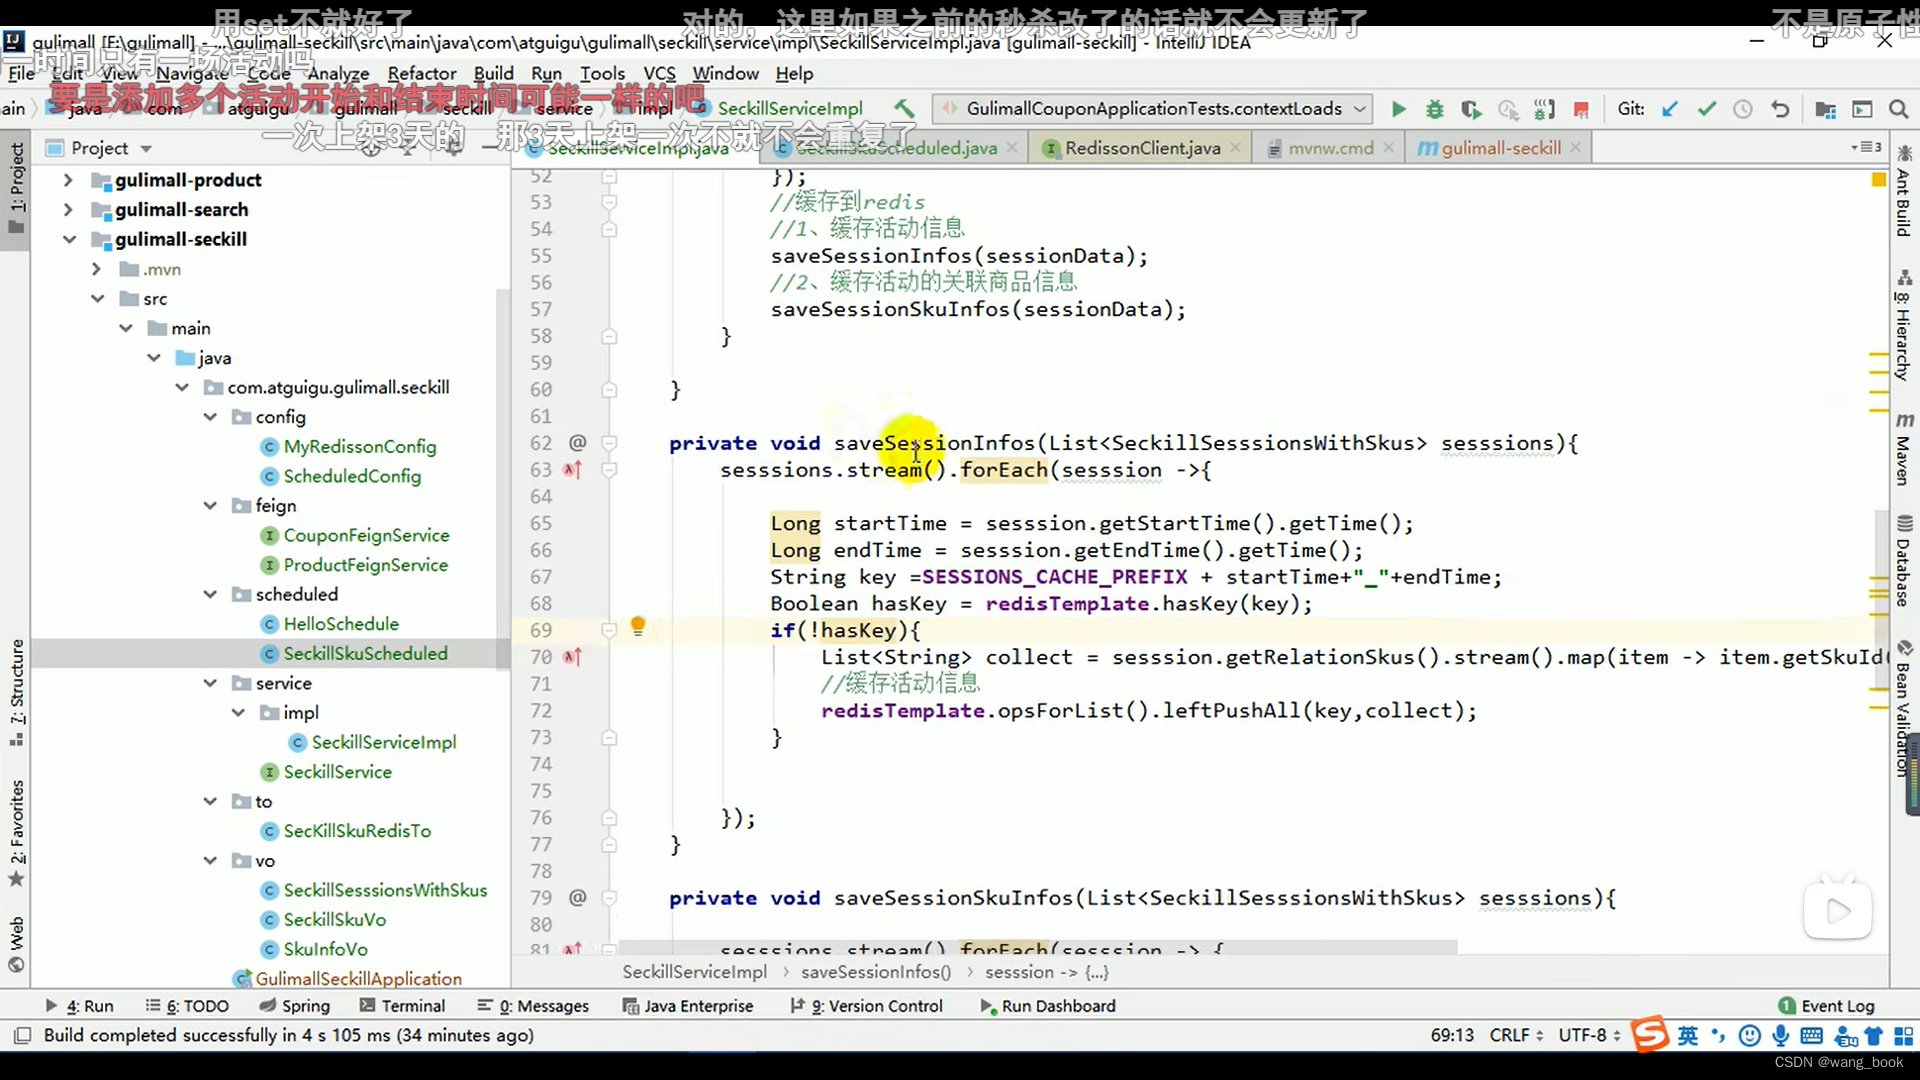Click the Debug bug icon
The image size is (1920, 1080).
tap(1434, 109)
